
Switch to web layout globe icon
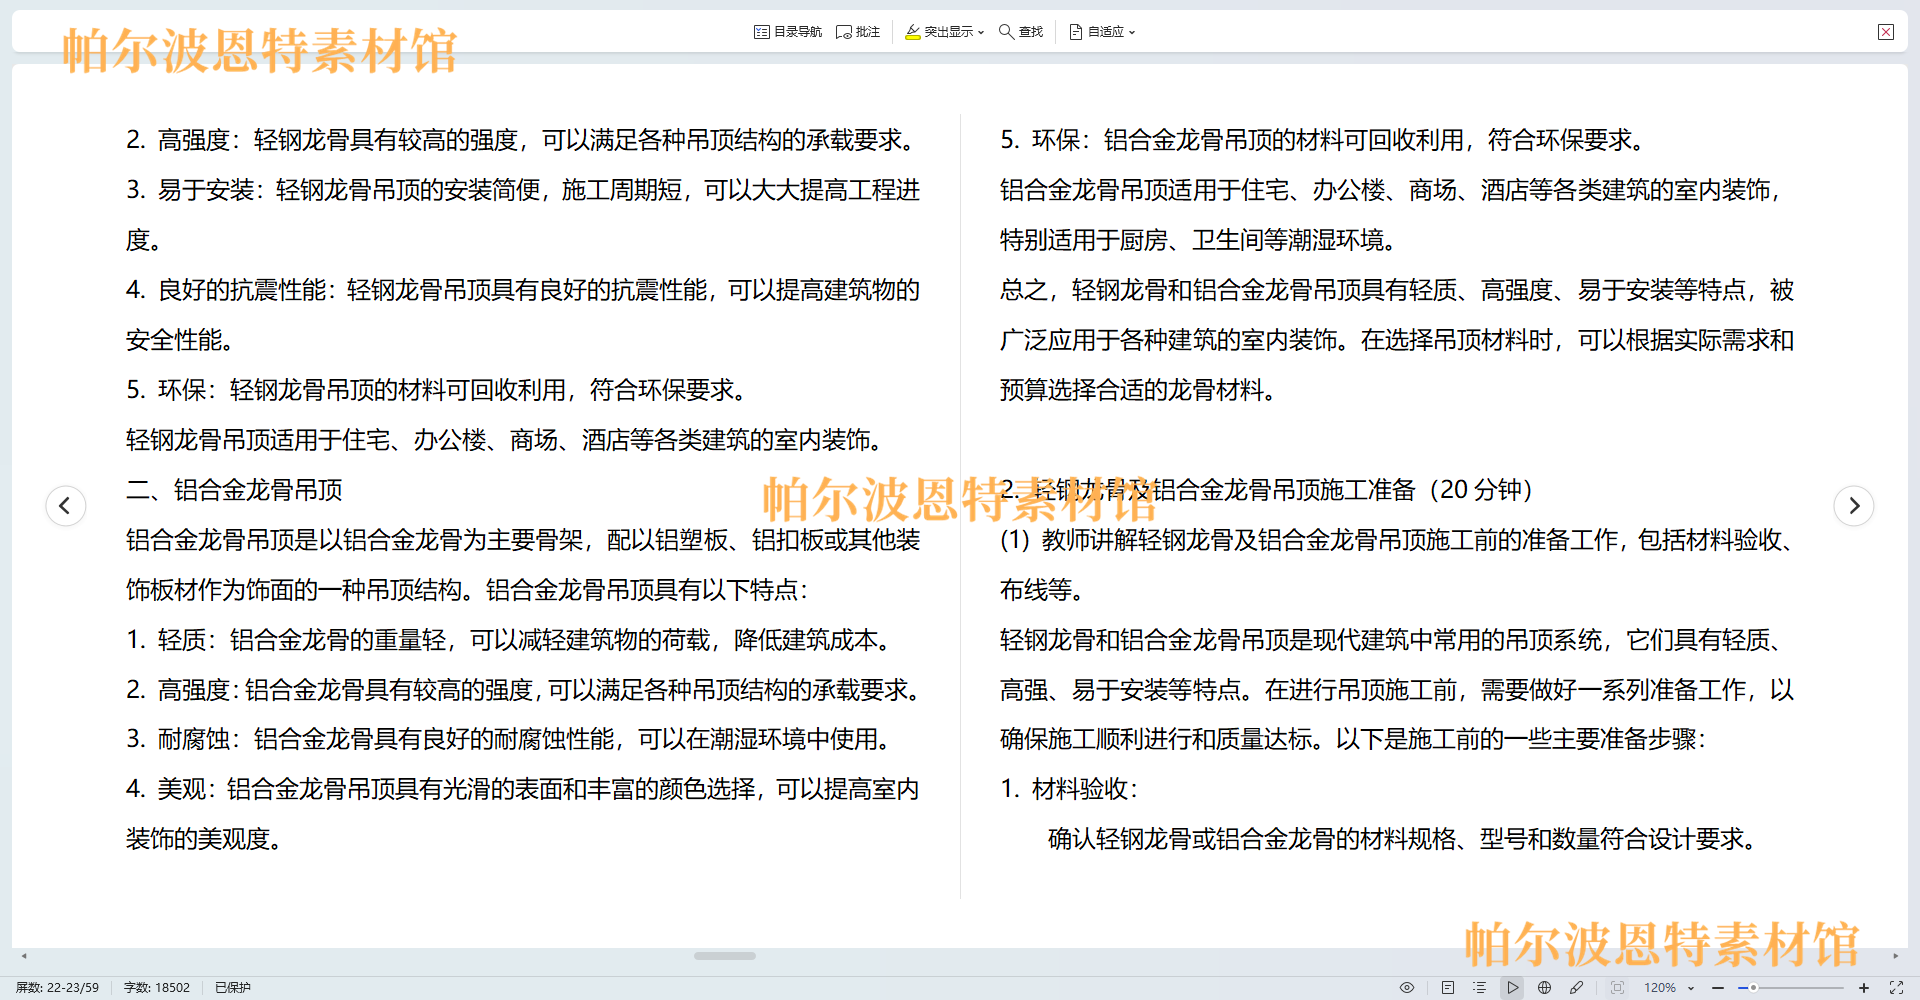[x=1544, y=987]
